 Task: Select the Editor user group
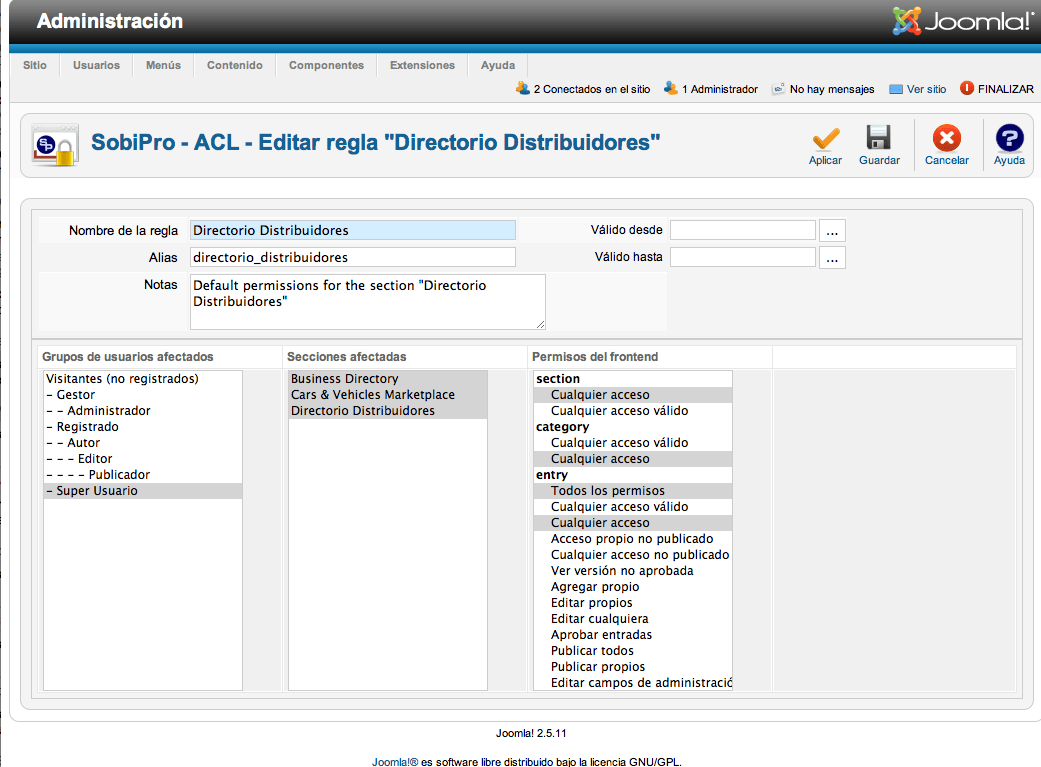(143, 458)
